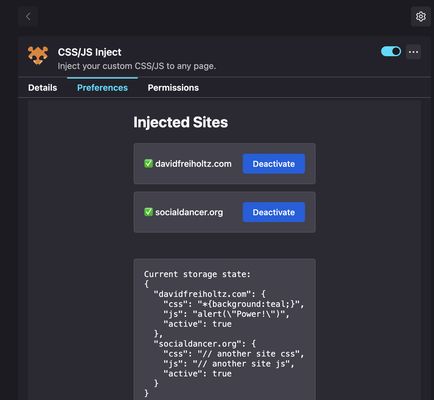Click the 'Inject your custom CSS/JS' description
The width and height of the screenshot is (434, 400).
click(x=137, y=66)
